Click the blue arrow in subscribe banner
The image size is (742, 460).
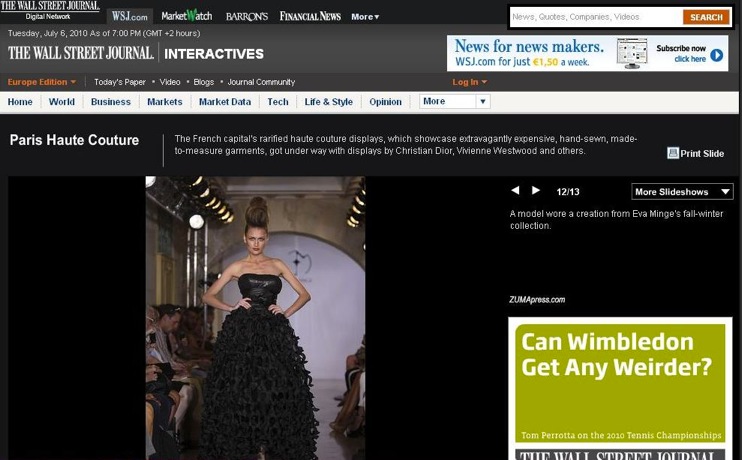click(x=716, y=55)
